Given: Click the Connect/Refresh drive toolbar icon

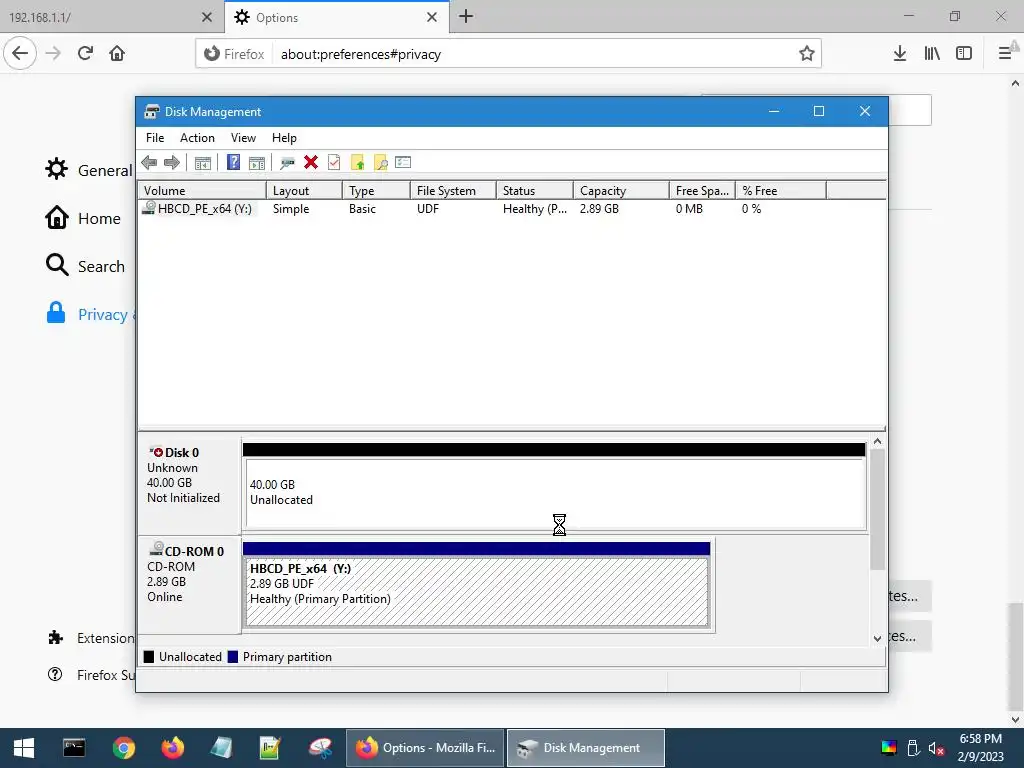Looking at the screenshot, I should pyautogui.click(x=287, y=163).
